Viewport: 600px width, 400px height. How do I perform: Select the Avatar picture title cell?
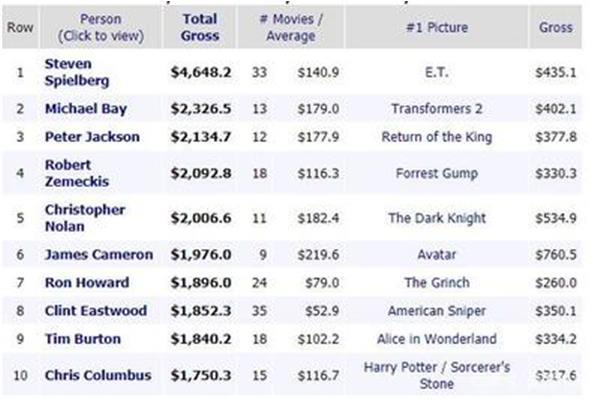(437, 255)
